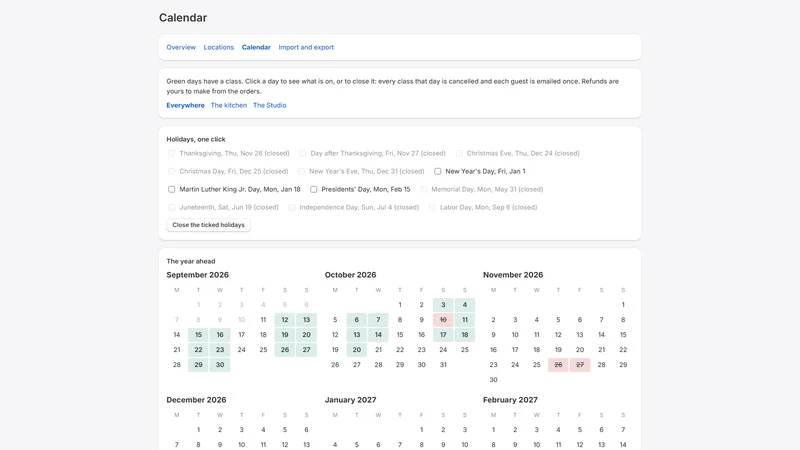This screenshot has width=800, height=450.
Task: Select September 15, 2026 green day
Action: 198,335
